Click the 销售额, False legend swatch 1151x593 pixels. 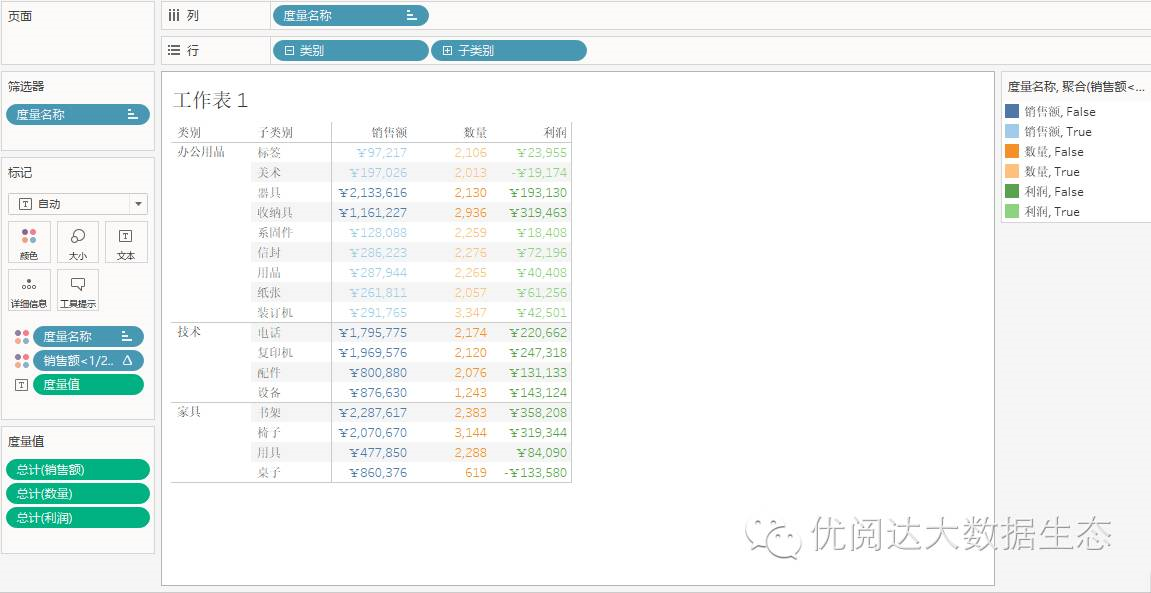[x=1012, y=112]
